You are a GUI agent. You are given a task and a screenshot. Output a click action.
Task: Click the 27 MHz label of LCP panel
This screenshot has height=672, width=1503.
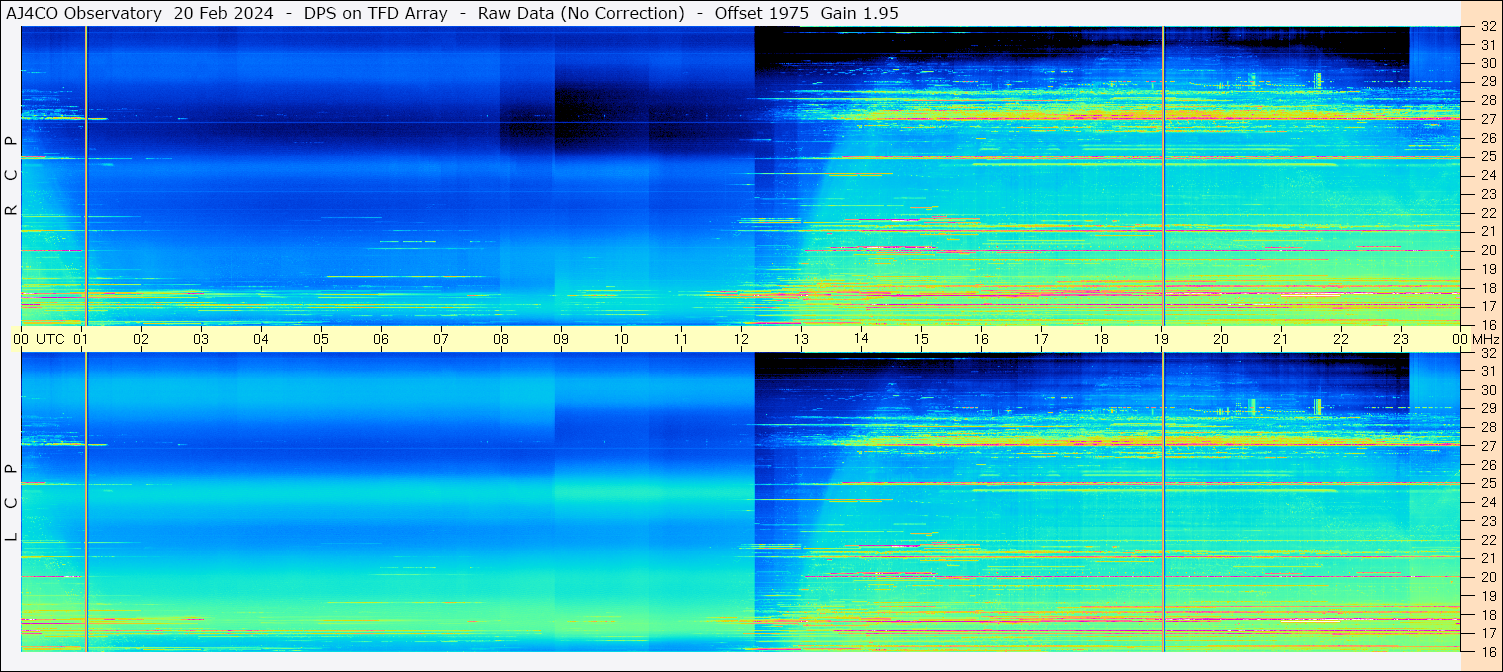[x=1488, y=446]
